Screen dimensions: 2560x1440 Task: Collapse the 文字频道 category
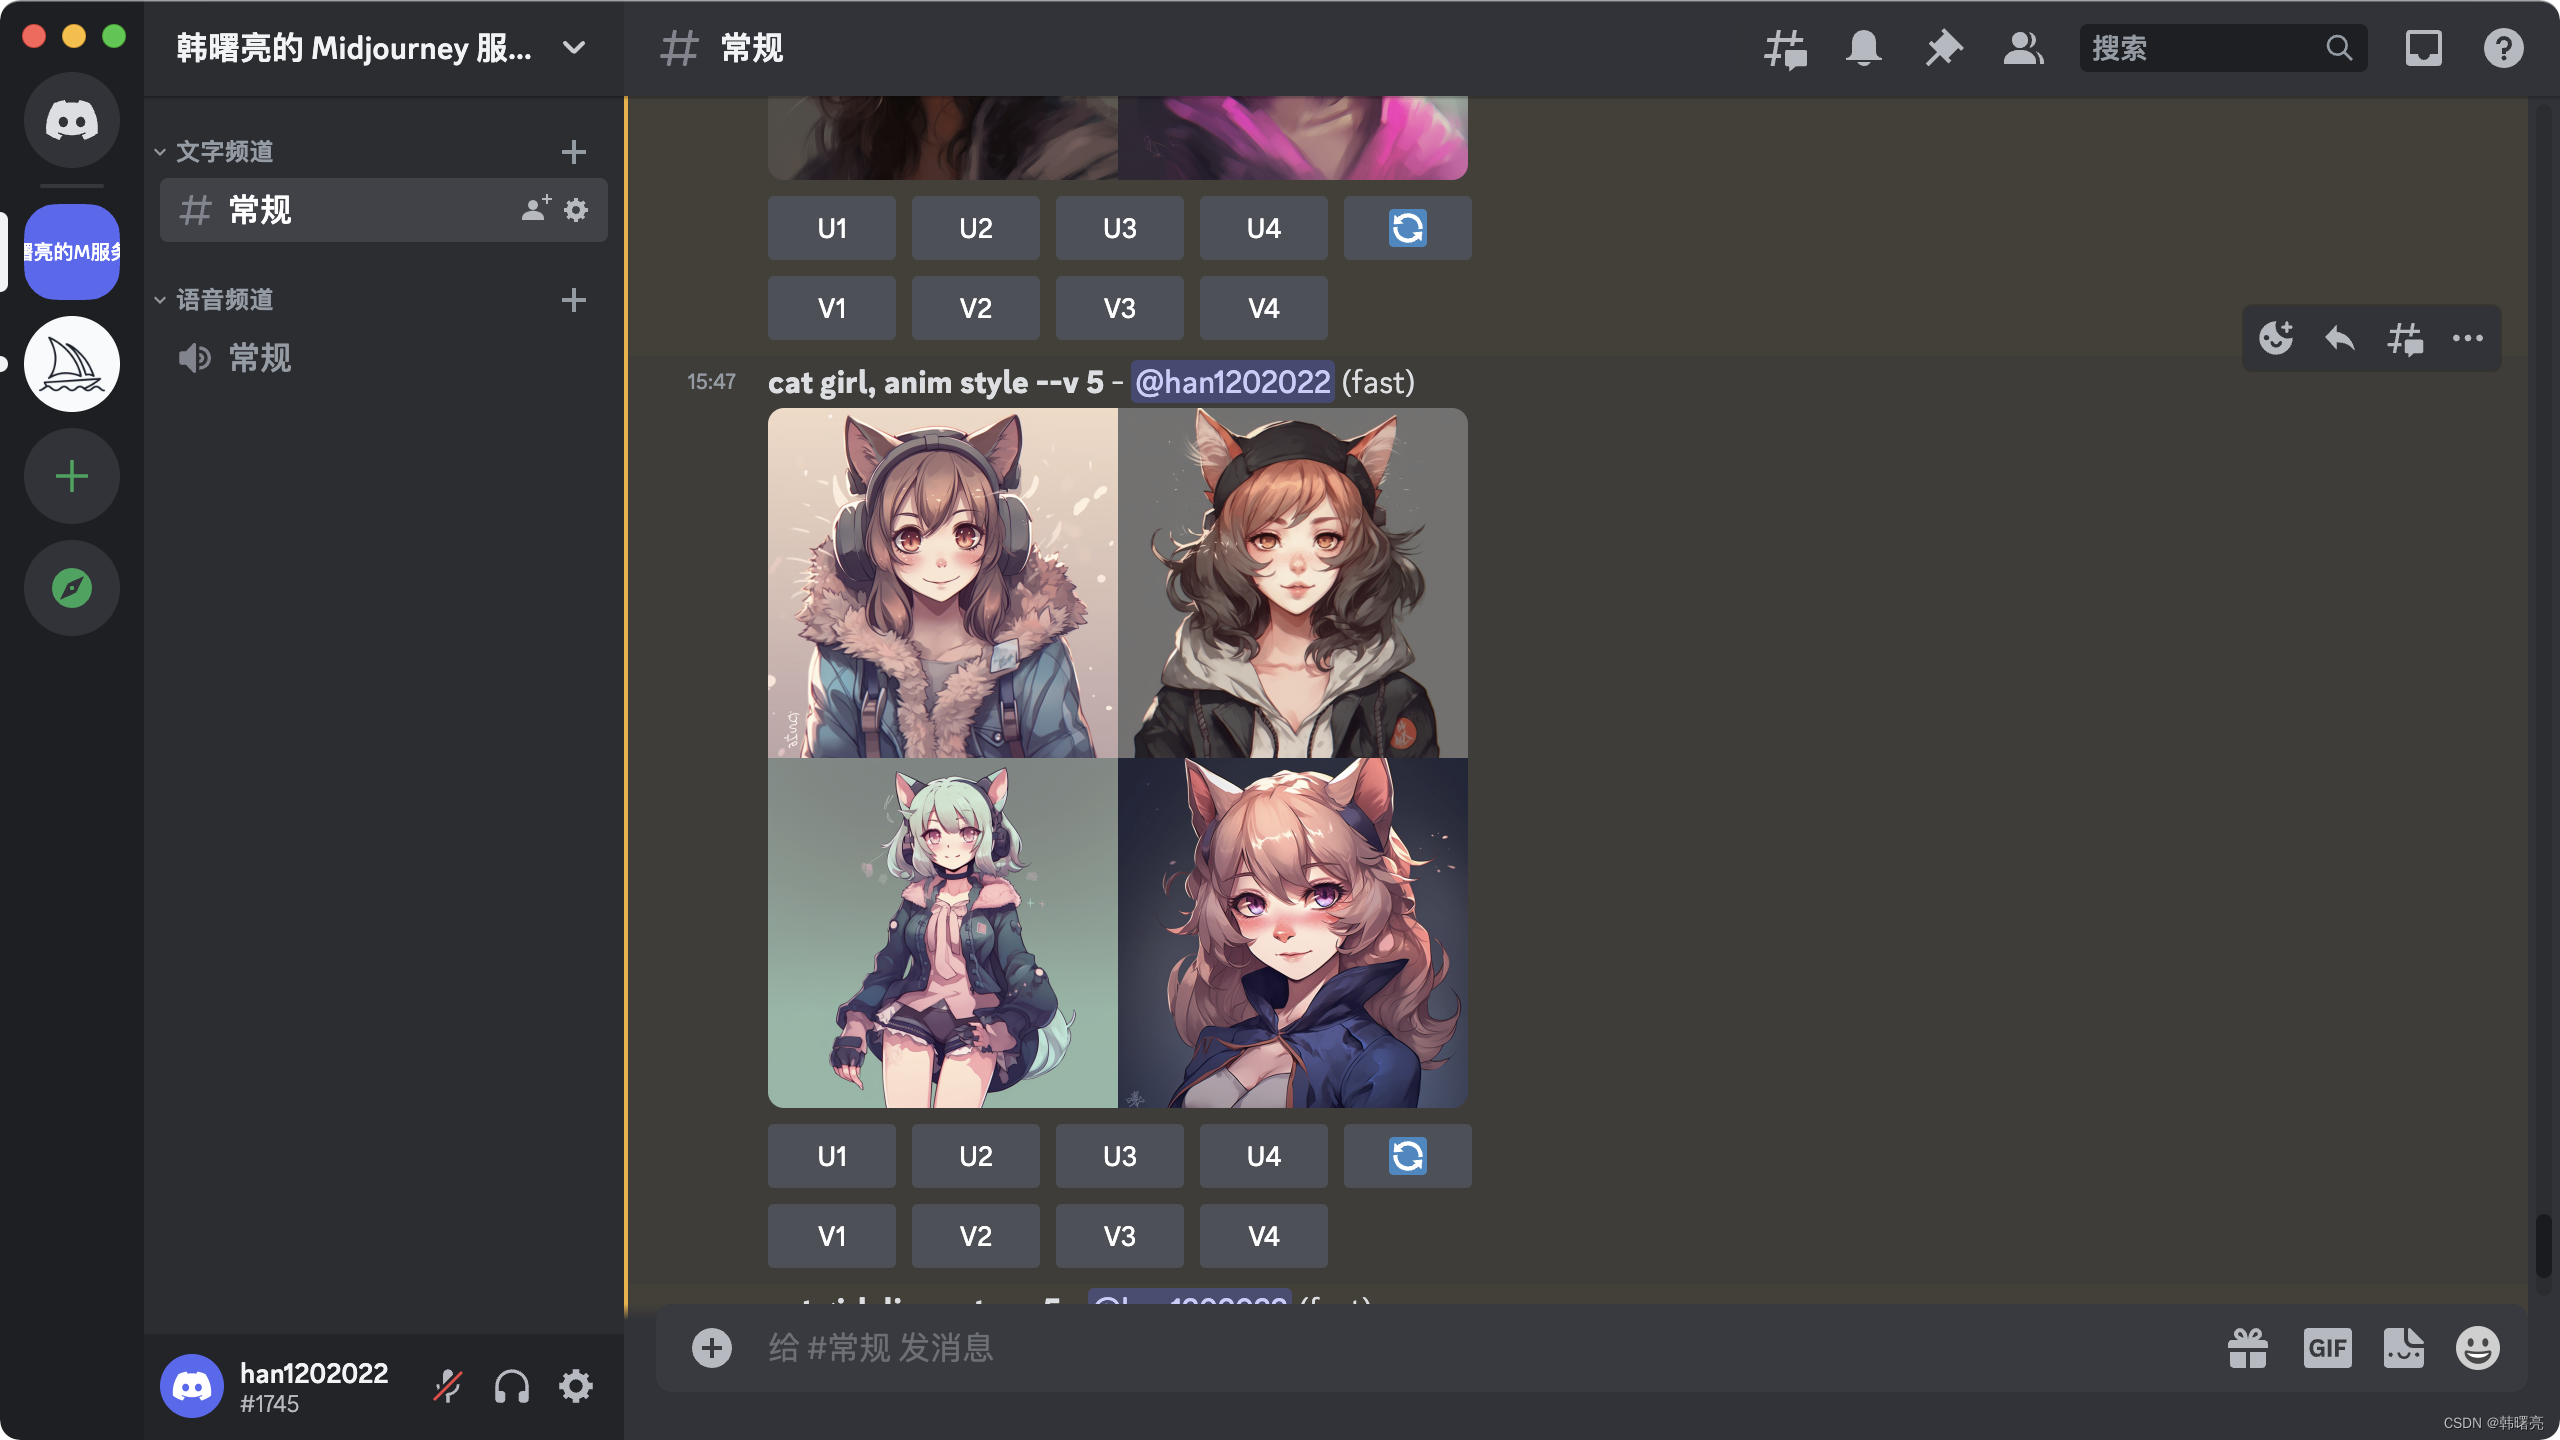coord(224,152)
